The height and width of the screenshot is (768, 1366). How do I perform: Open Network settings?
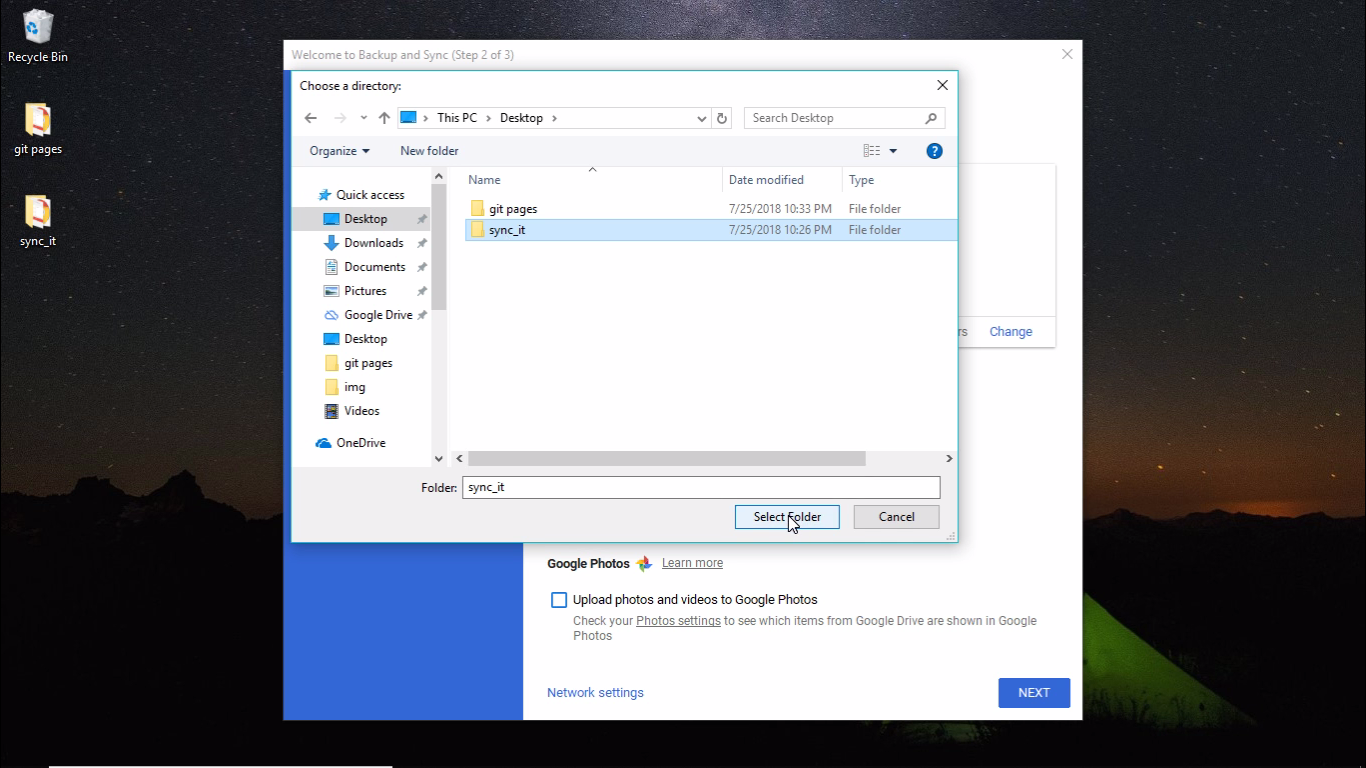595,692
